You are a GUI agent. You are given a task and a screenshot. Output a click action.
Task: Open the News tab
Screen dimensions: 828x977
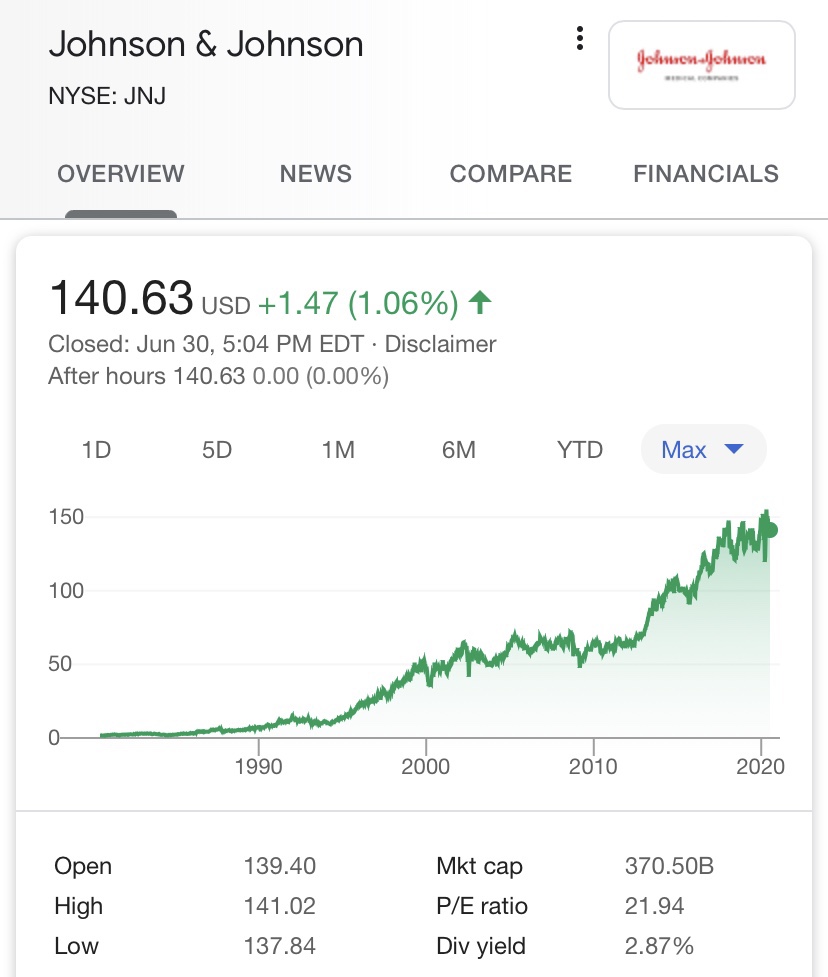click(316, 174)
